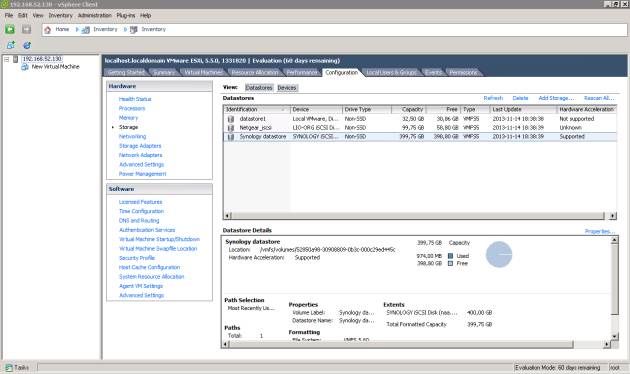Click the Home icon in navigation bar
The height and width of the screenshot is (374, 630).
[48, 29]
